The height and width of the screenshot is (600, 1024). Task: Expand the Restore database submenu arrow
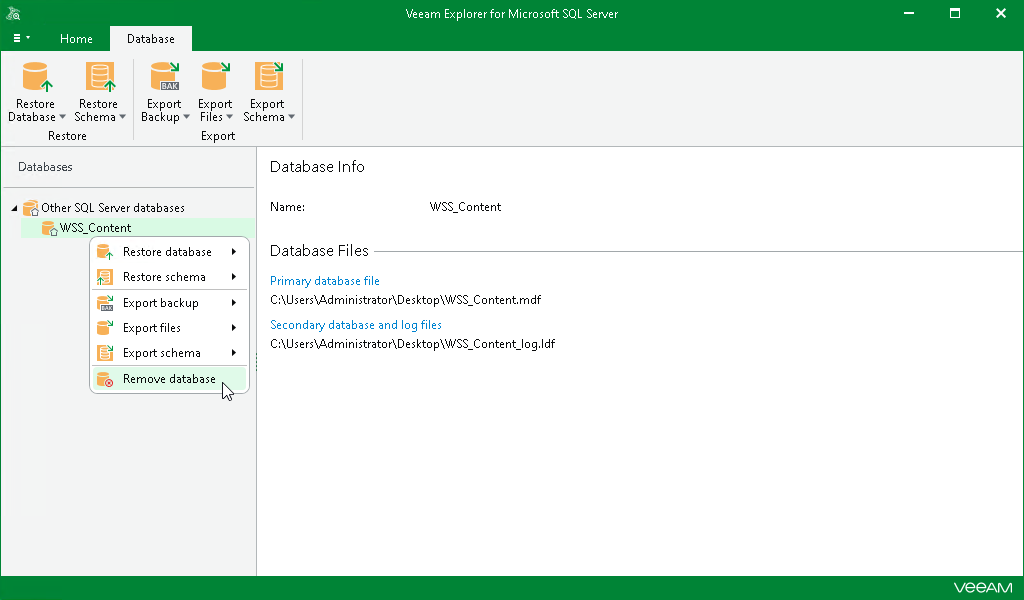pos(234,252)
